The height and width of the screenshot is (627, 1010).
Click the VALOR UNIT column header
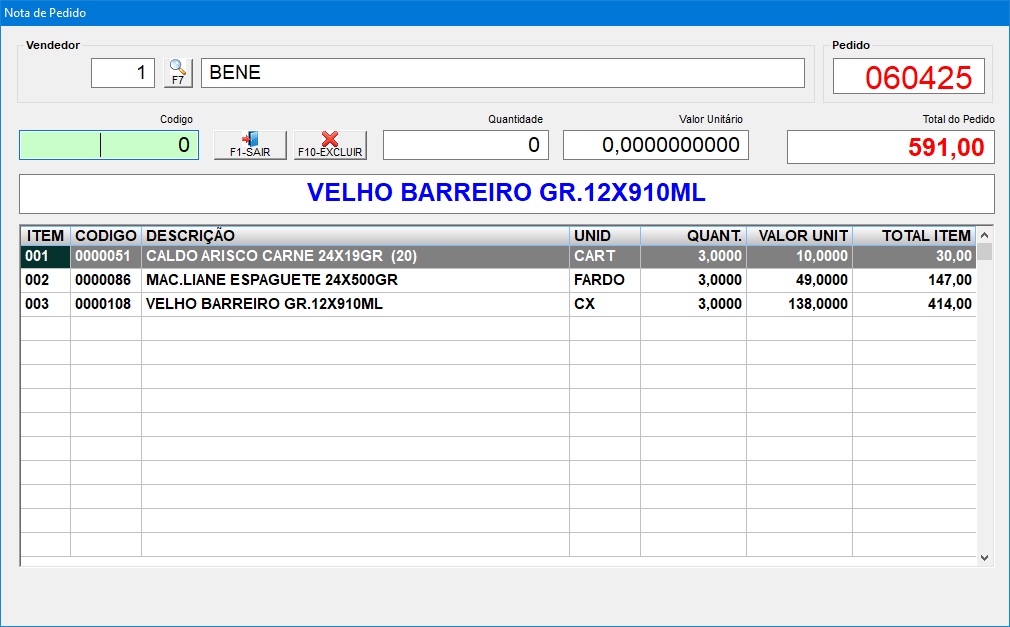click(799, 236)
